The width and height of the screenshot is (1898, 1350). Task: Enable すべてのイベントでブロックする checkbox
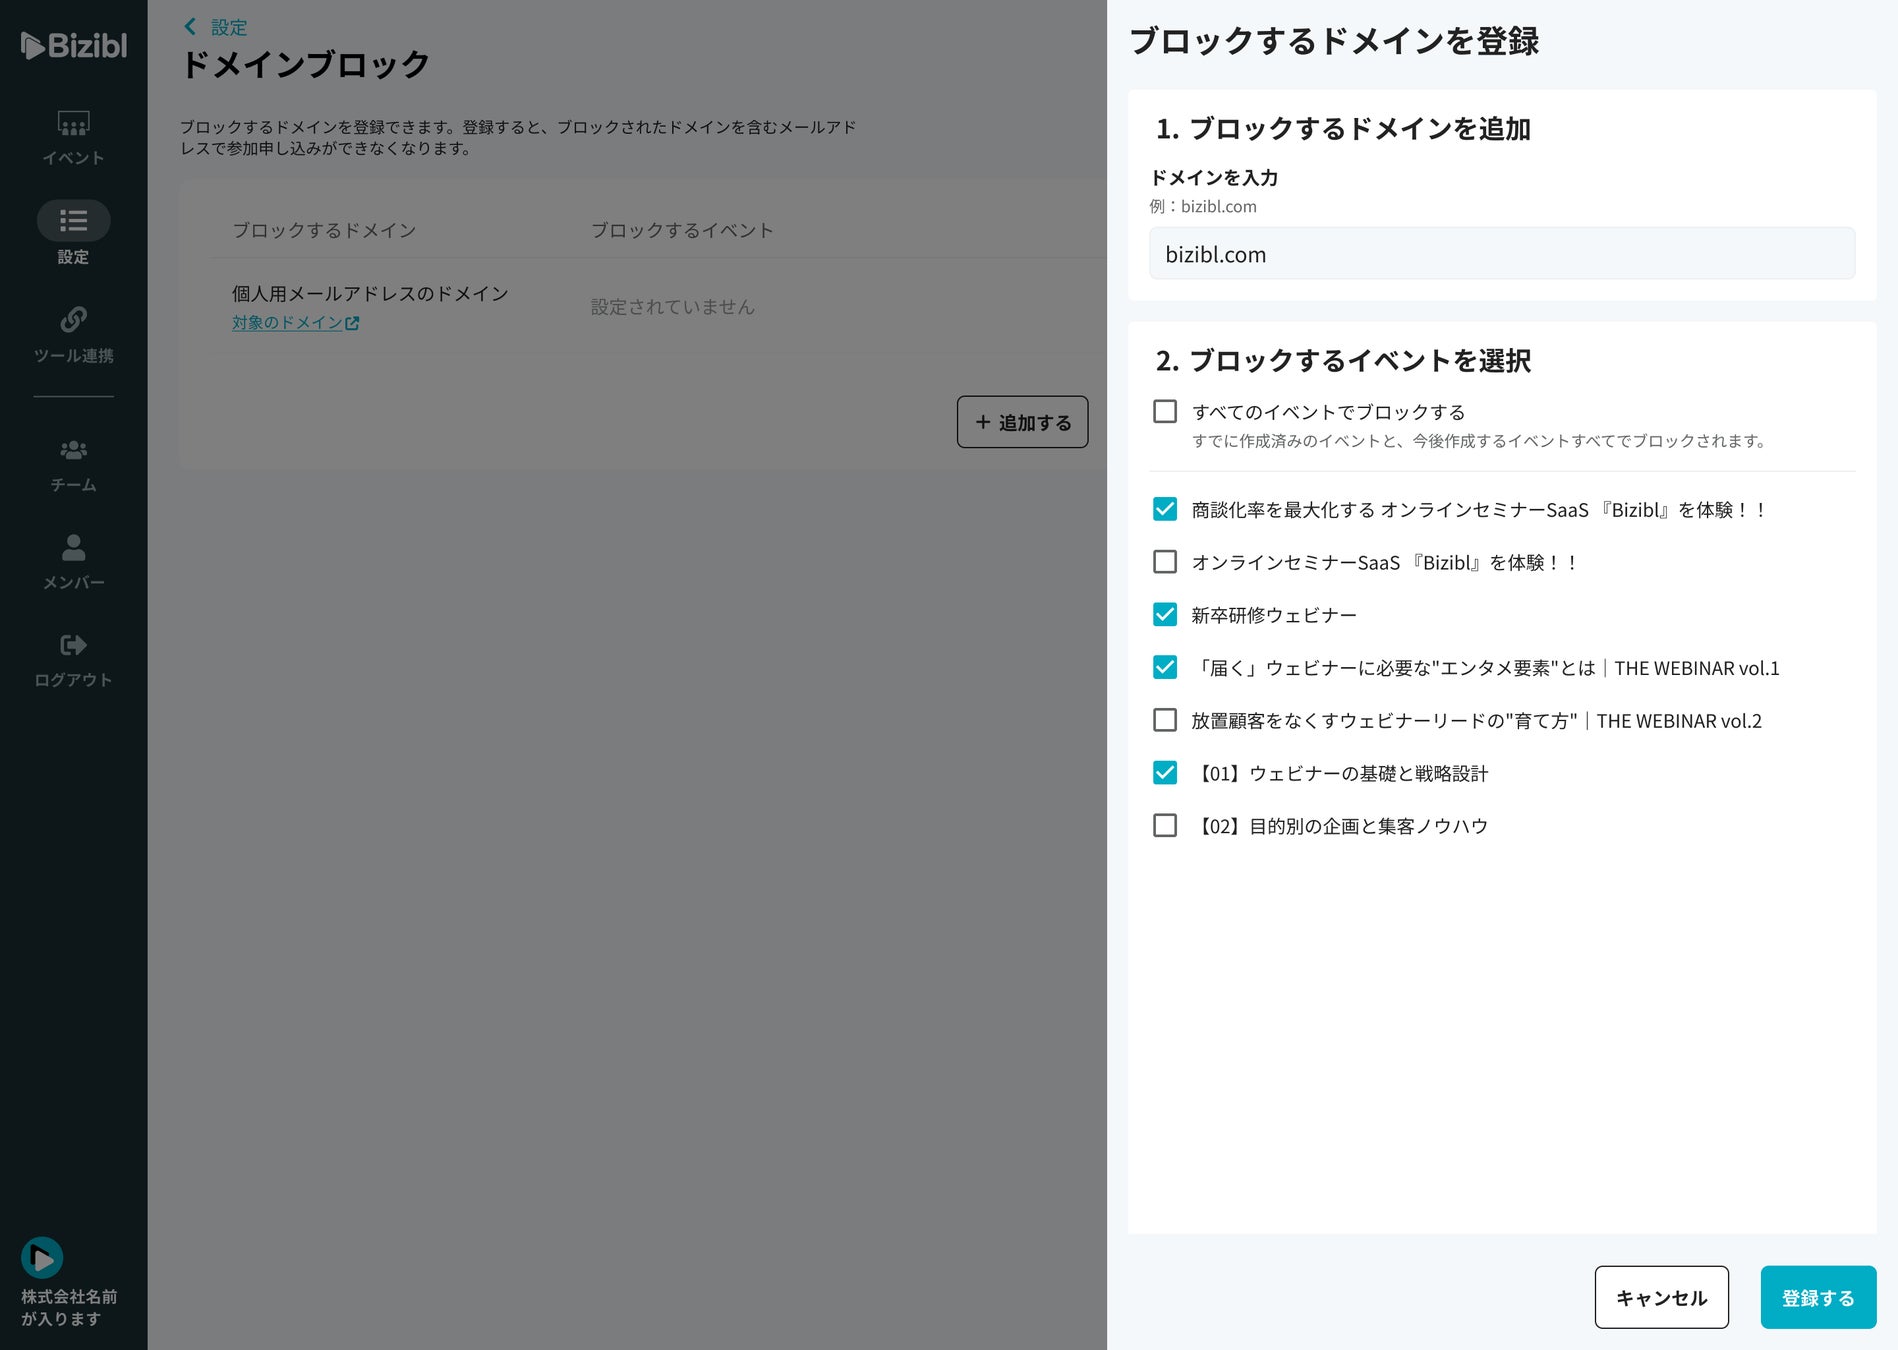(1165, 411)
